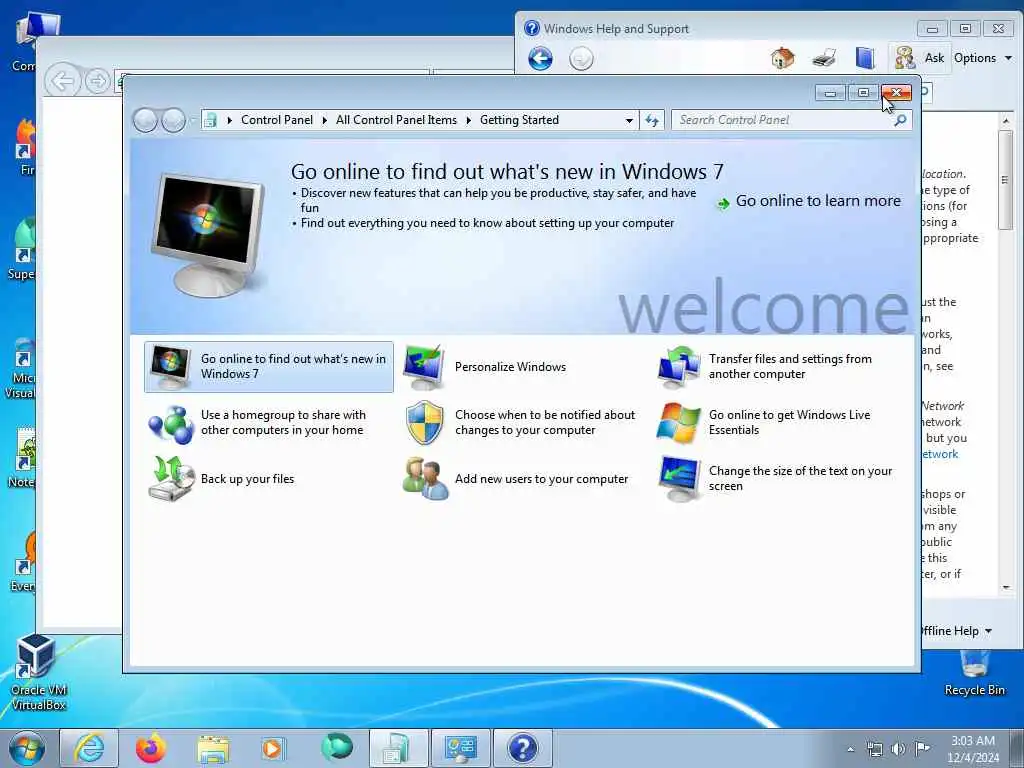Open Browse Help book icon
The image size is (1024, 768).
point(865,58)
